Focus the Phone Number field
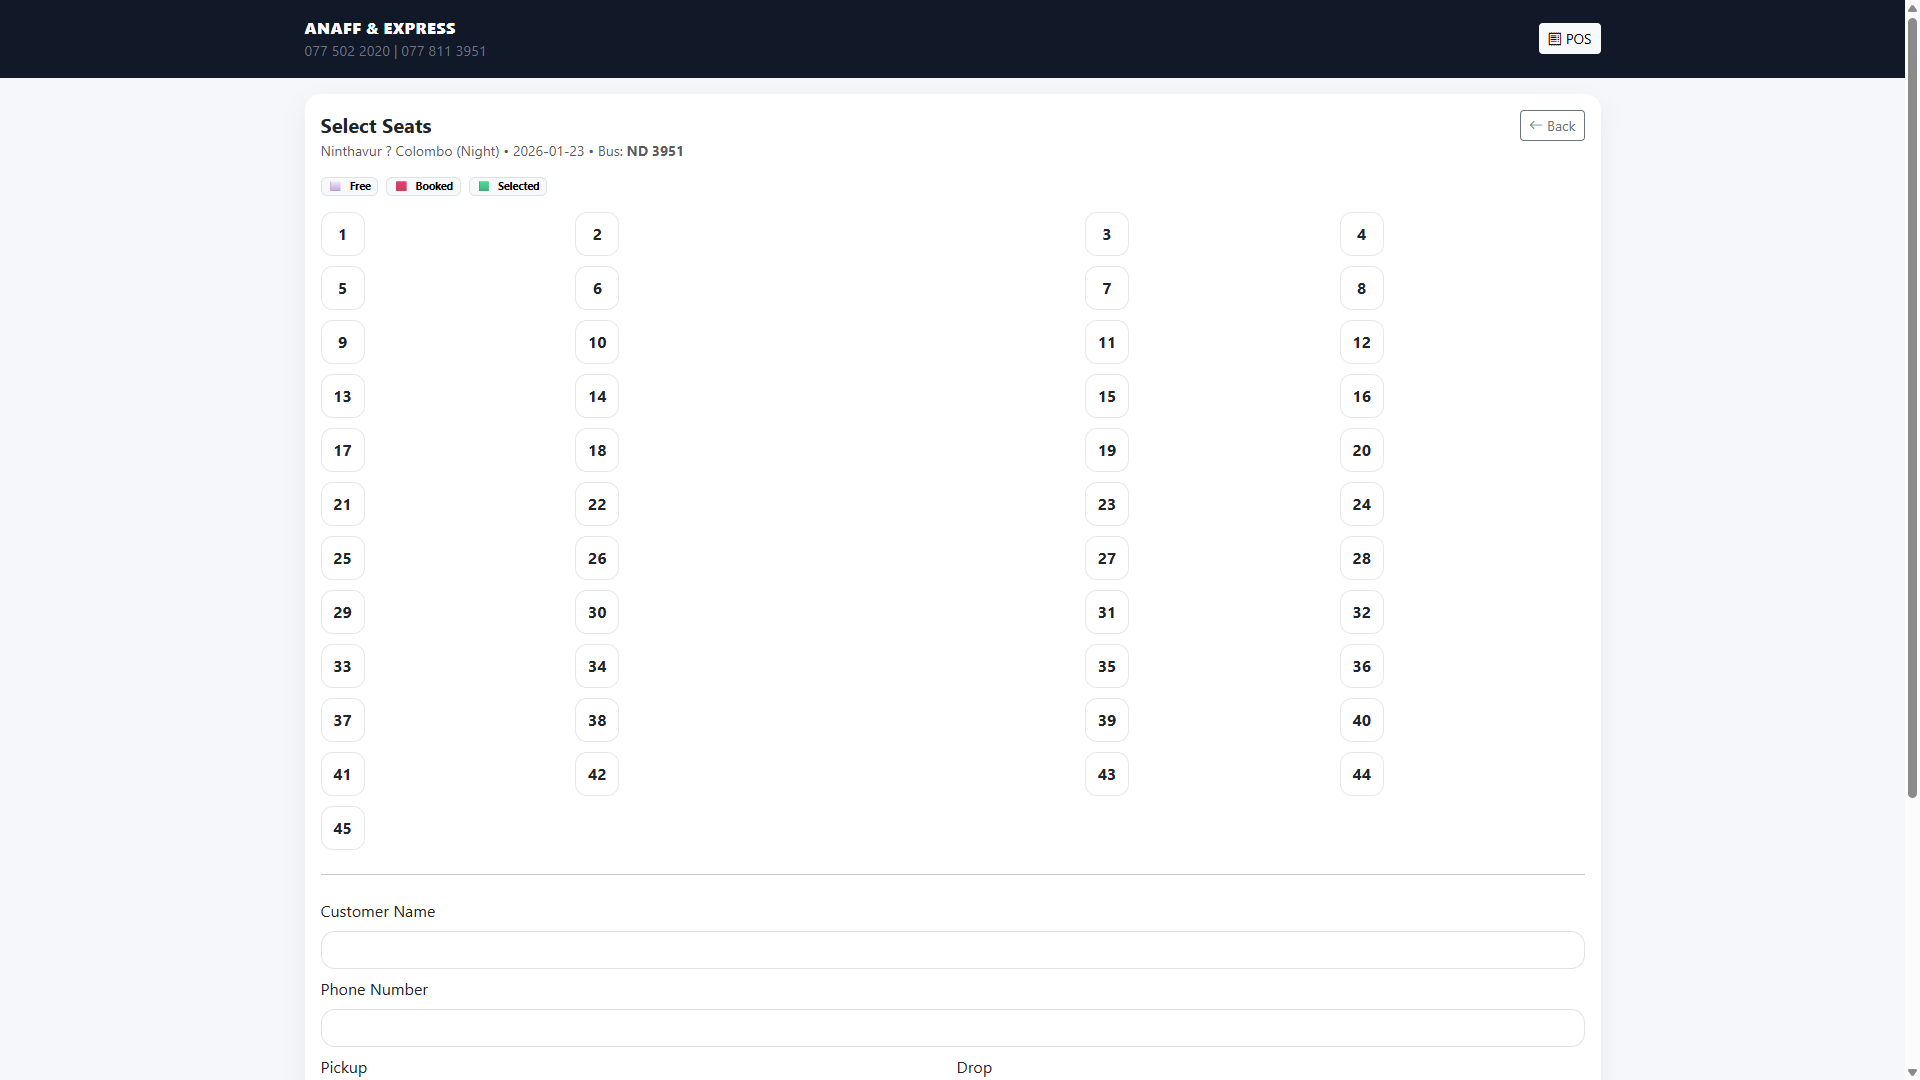This screenshot has height=1080, width=1920. [952, 1028]
